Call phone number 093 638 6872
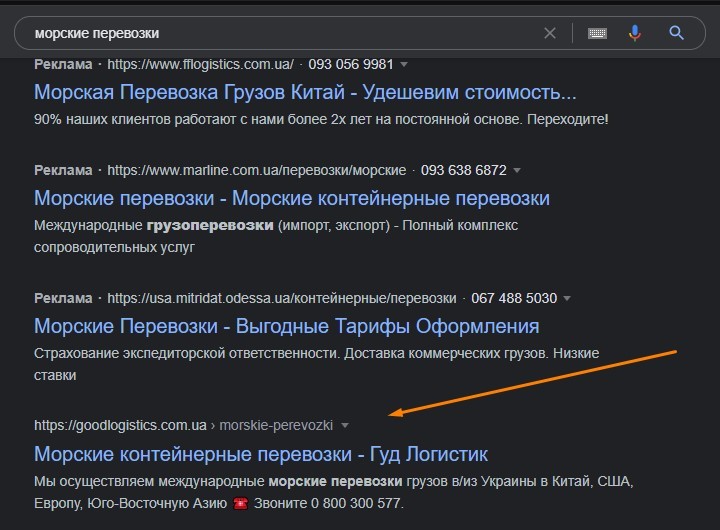The image size is (720, 530). (x=463, y=170)
